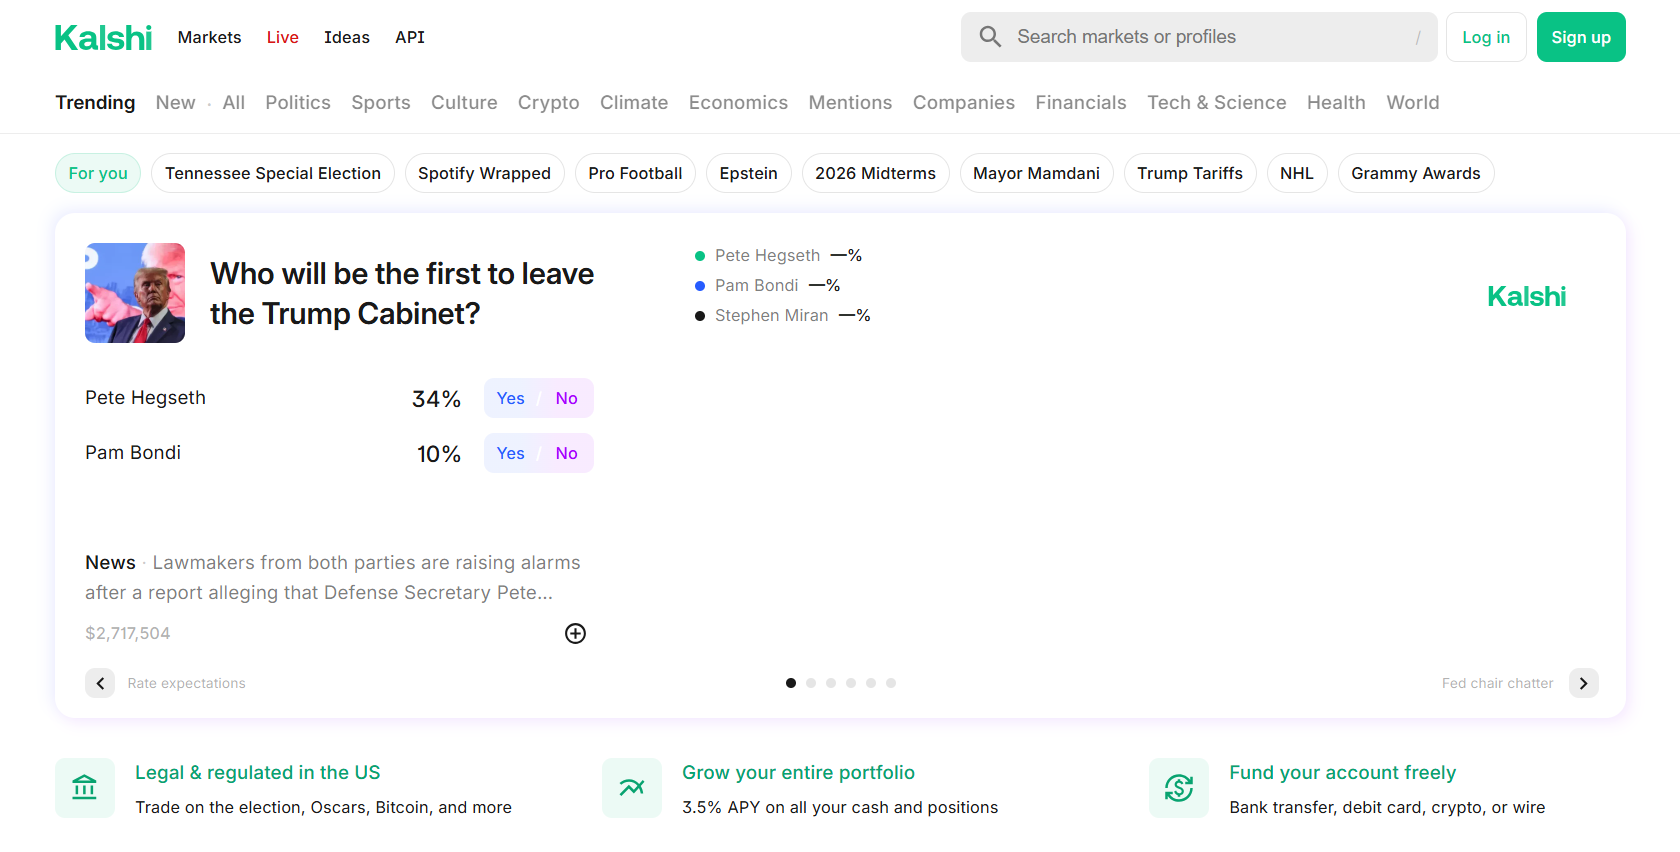
Task: Advance carousel with right chevron arrow
Action: click(1583, 683)
